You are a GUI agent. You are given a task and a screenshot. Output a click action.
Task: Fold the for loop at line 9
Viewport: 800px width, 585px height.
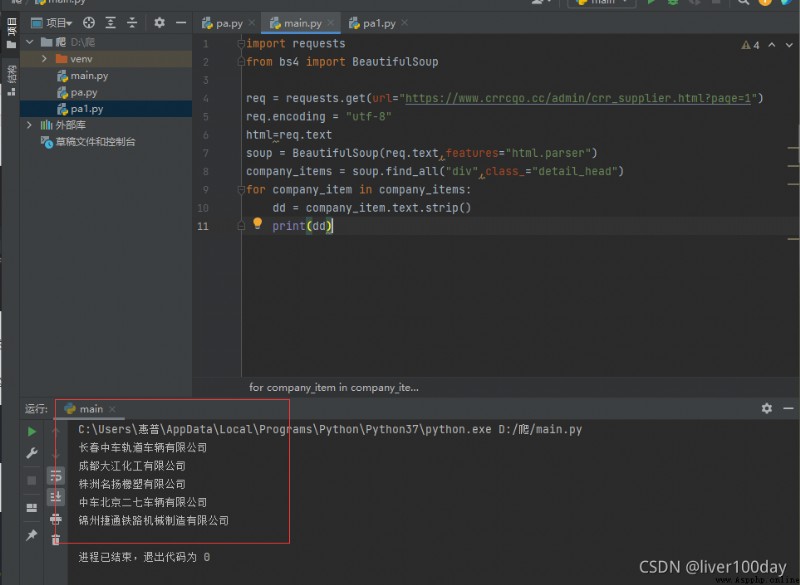(x=241, y=190)
